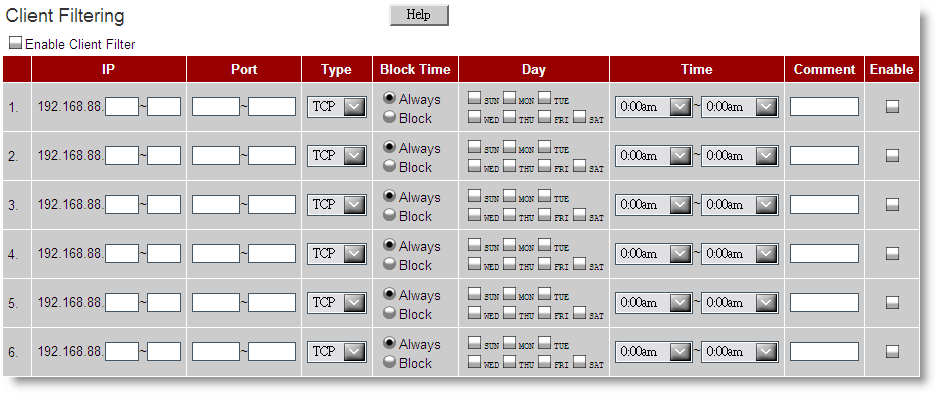Check the SUN checkbox in row 1
The width and height of the screenshot is (936, 393).
click(x=474, y=97)
